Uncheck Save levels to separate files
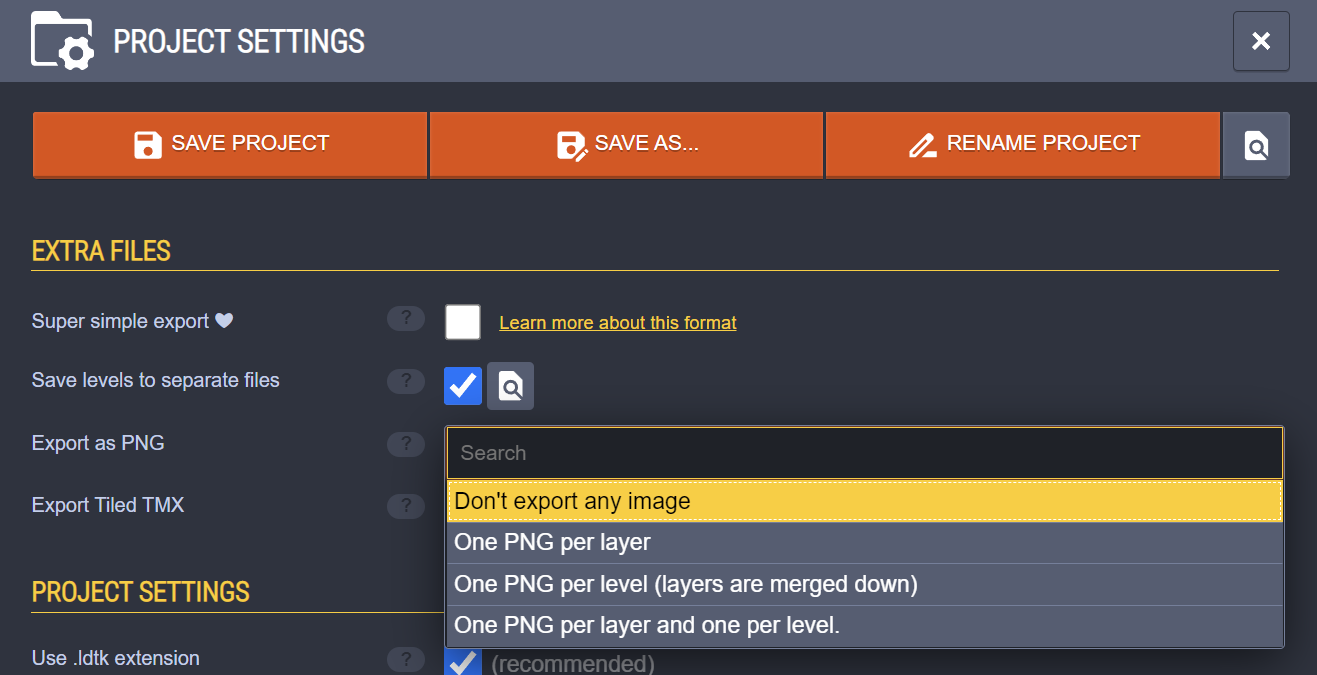Viewport: 1317px width, 675px height. pos(463,385)
